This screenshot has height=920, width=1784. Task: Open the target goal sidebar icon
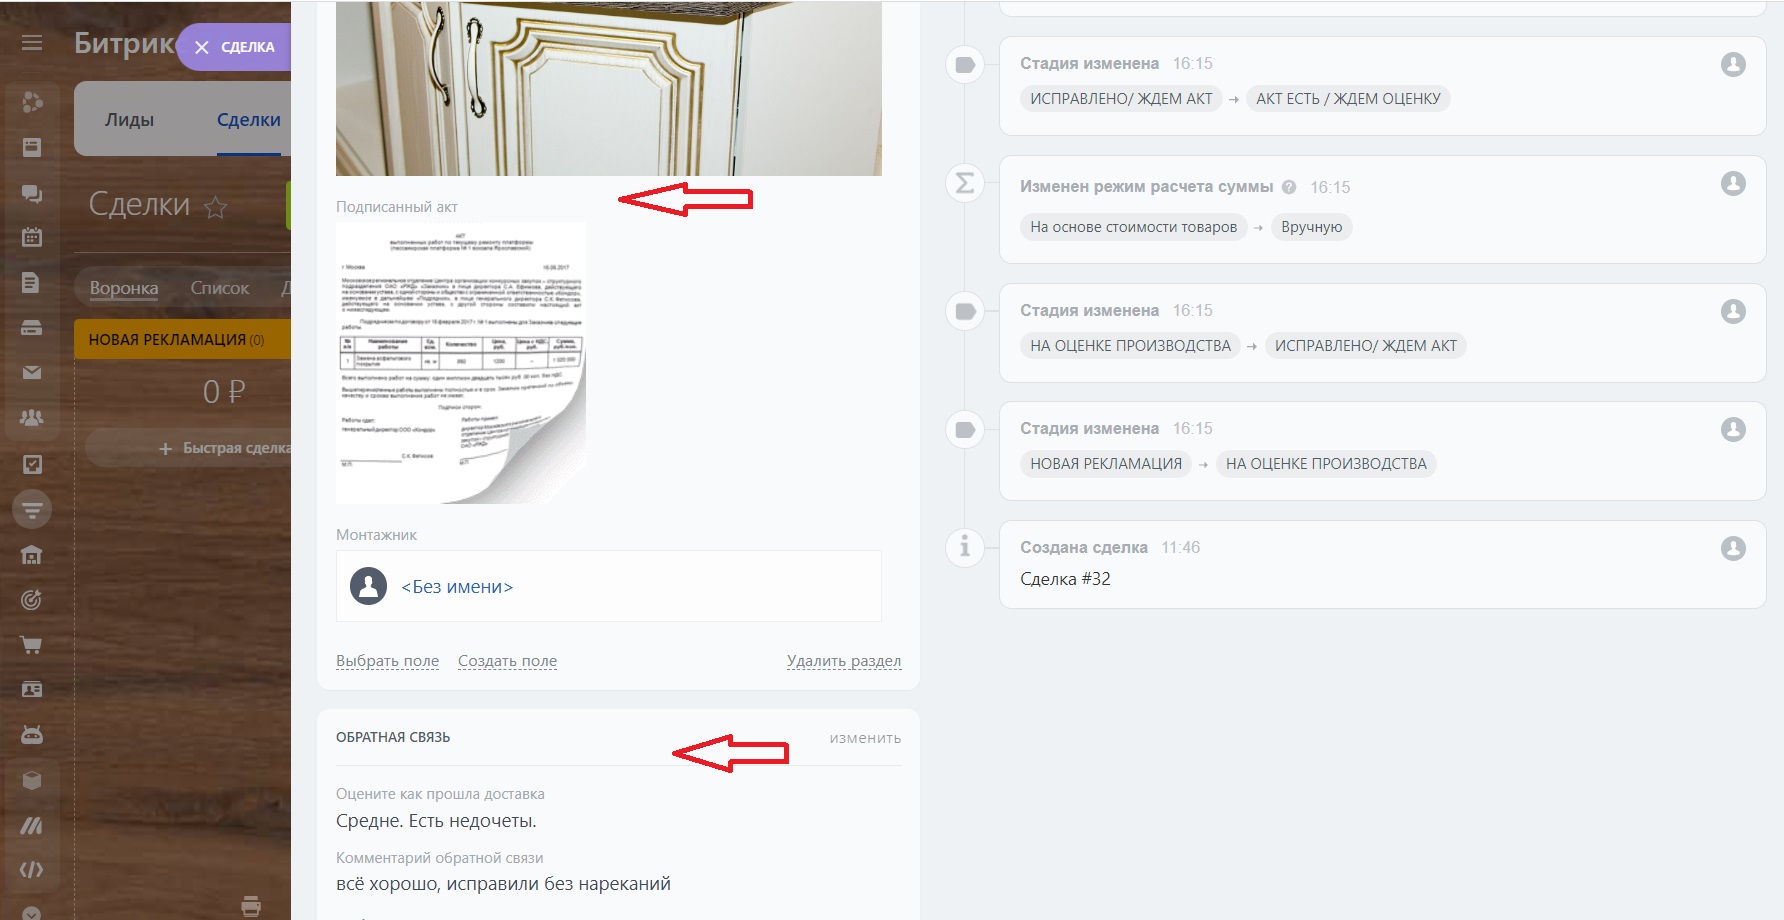coord(32,600)
